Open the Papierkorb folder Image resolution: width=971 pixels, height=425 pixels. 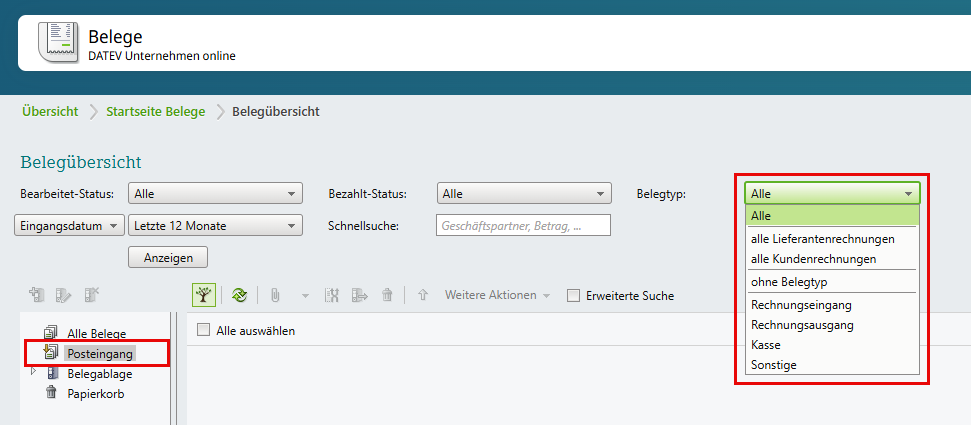(x=95, y=393)
